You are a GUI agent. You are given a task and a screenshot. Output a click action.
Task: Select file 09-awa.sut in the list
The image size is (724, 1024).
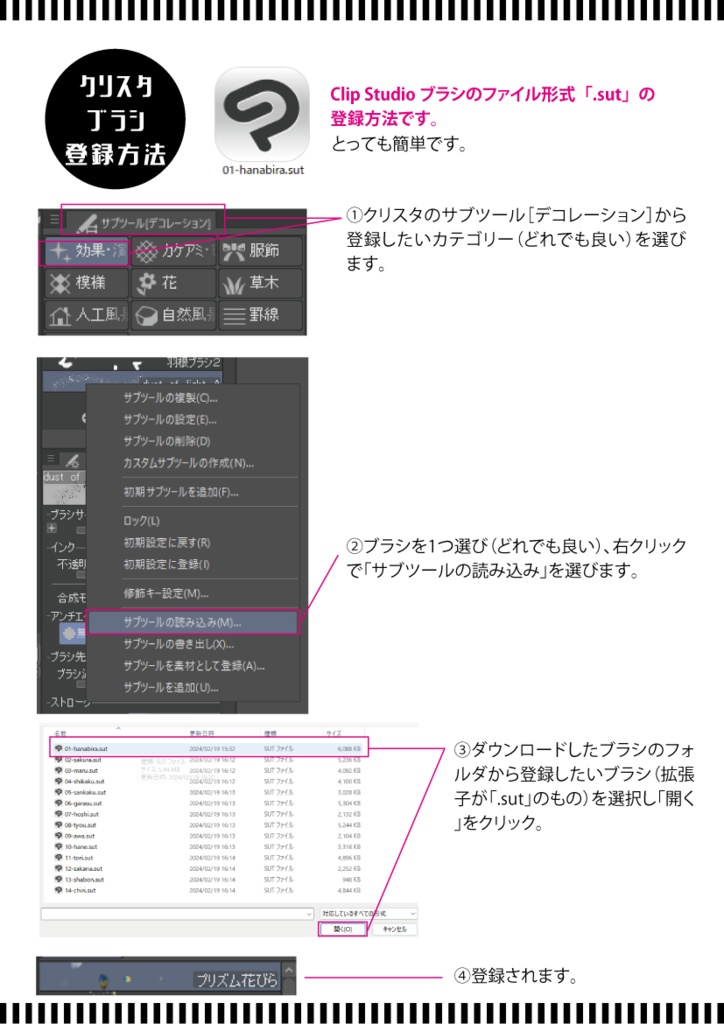click(210, 836)
